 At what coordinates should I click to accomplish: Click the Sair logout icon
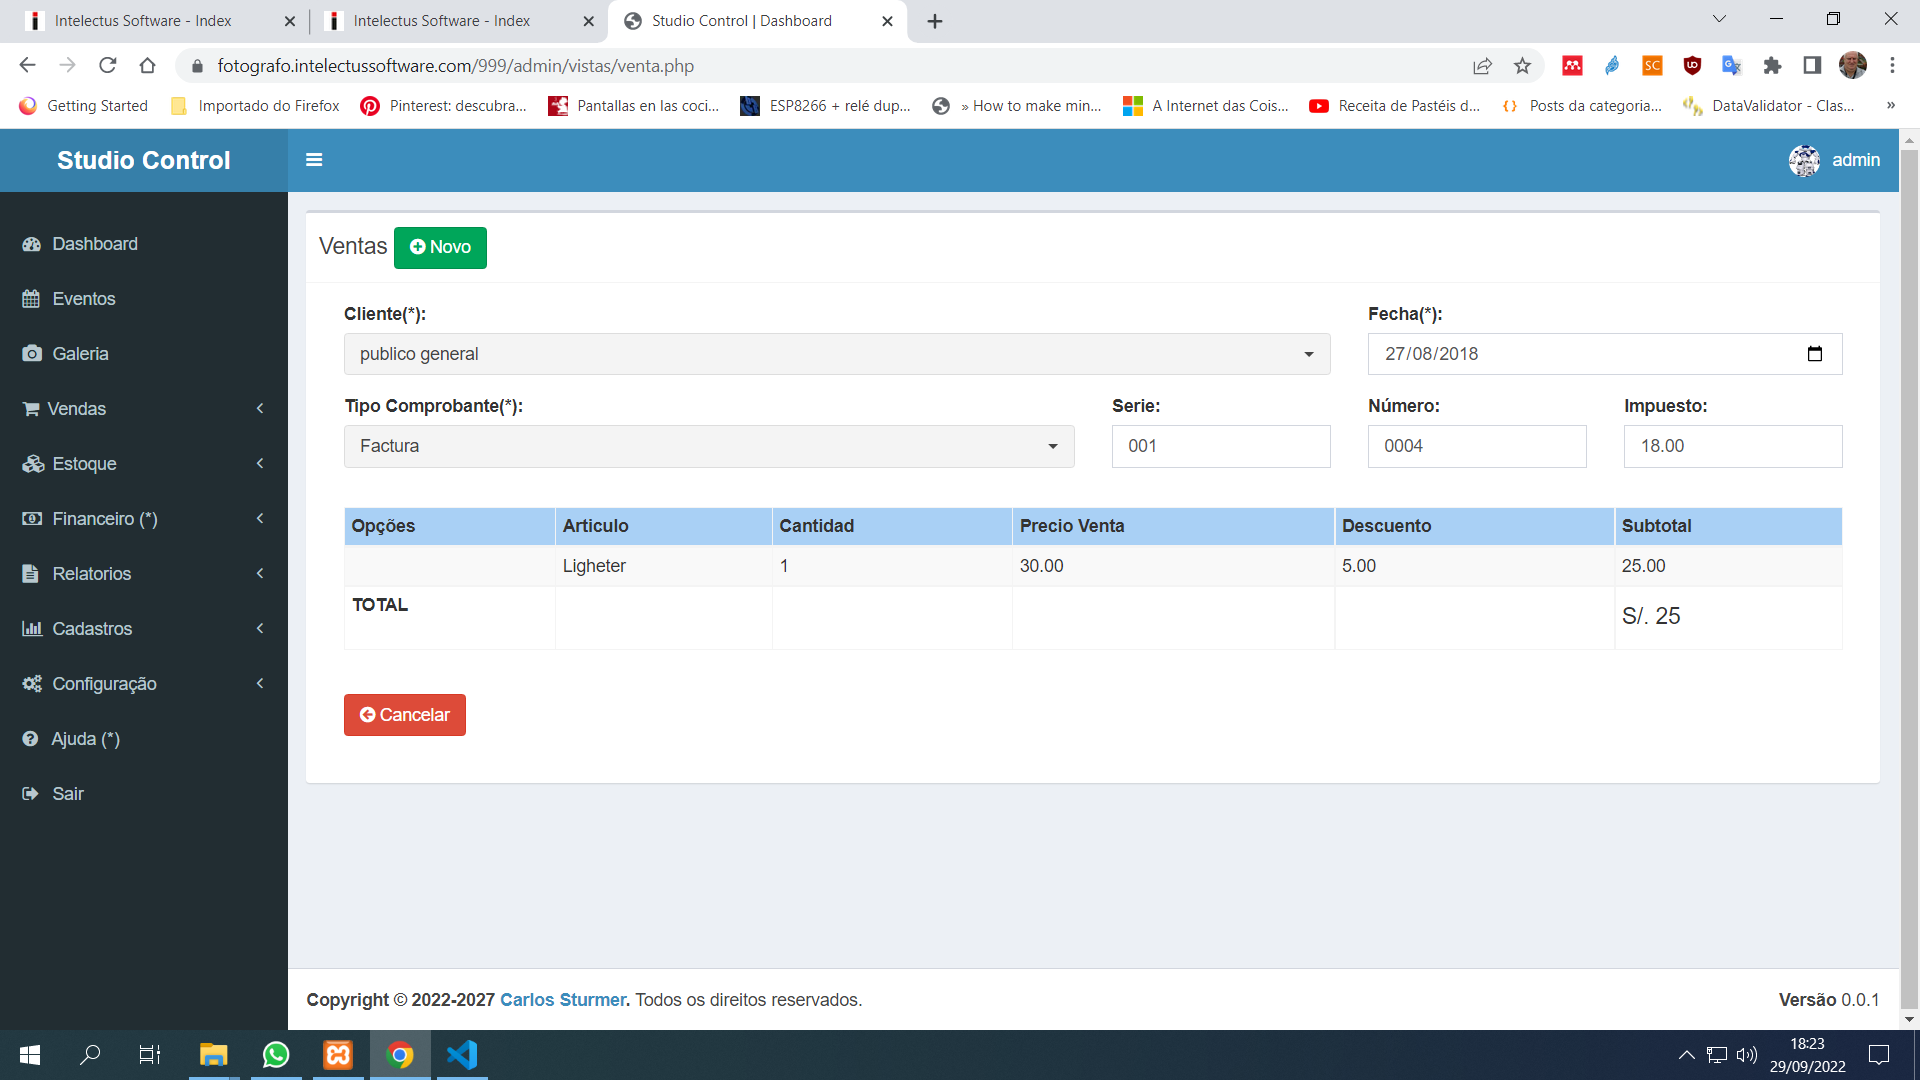click(x=31, y=794)
